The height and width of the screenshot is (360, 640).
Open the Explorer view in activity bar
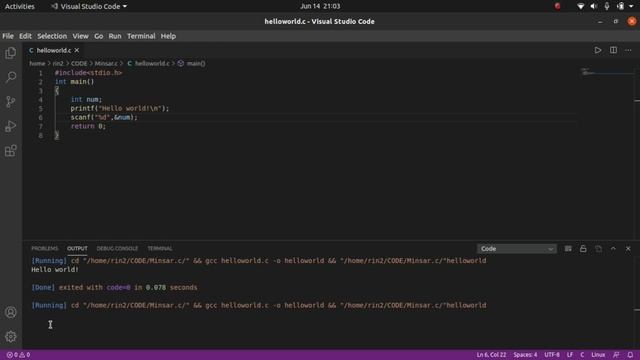[11, 53]
